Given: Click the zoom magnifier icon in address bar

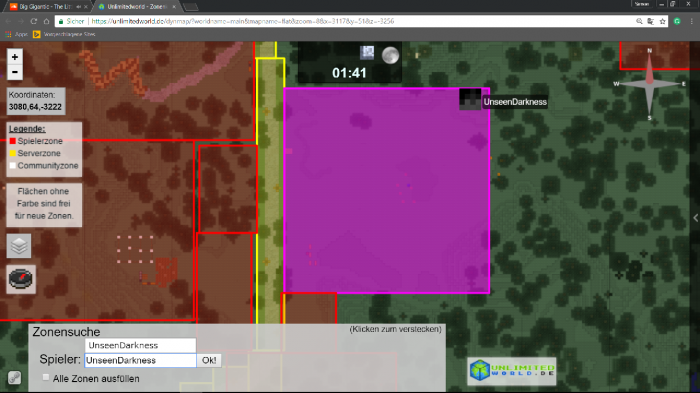Looking at the screenshot, I should click(x=639, y=21).
